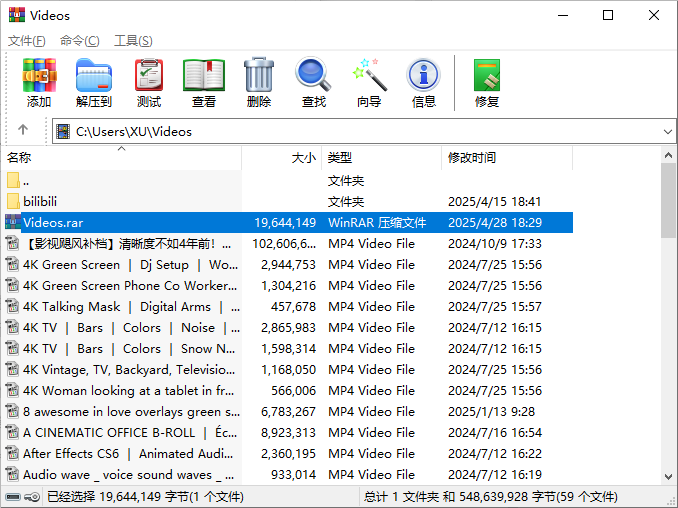This screenshot has width=678, height=508.
Task: Select 4K Talking Mask Digital Arms file
Action: point(287,307)
